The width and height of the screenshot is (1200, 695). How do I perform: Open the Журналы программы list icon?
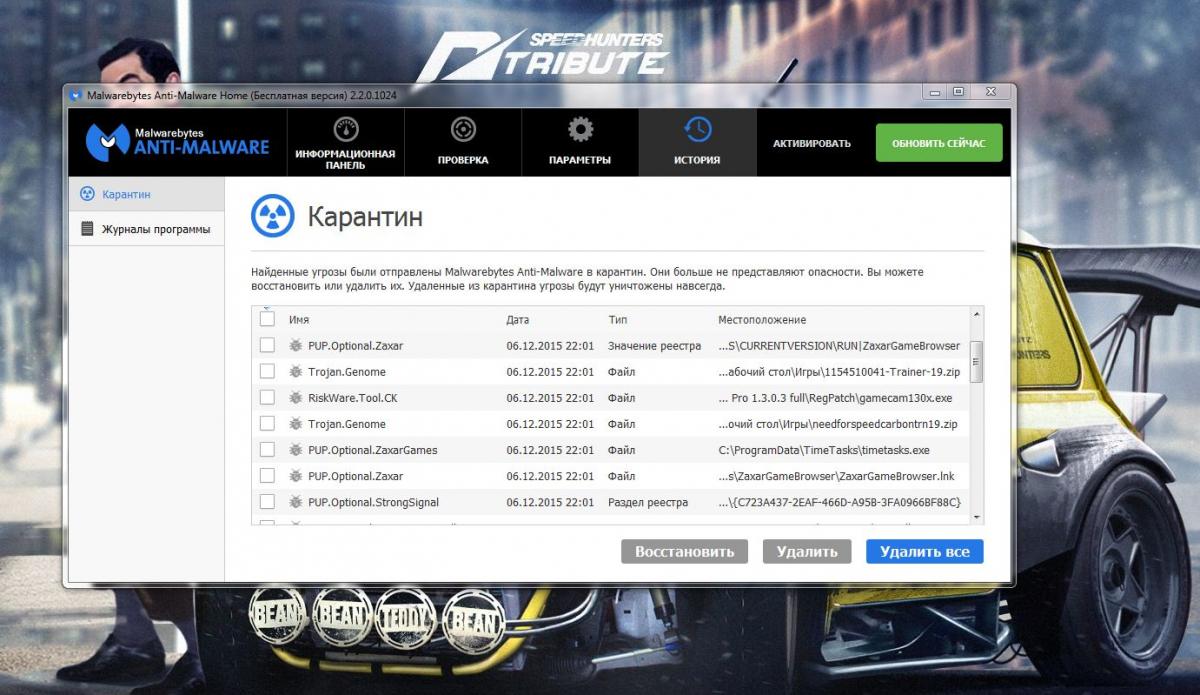[87, 229]
